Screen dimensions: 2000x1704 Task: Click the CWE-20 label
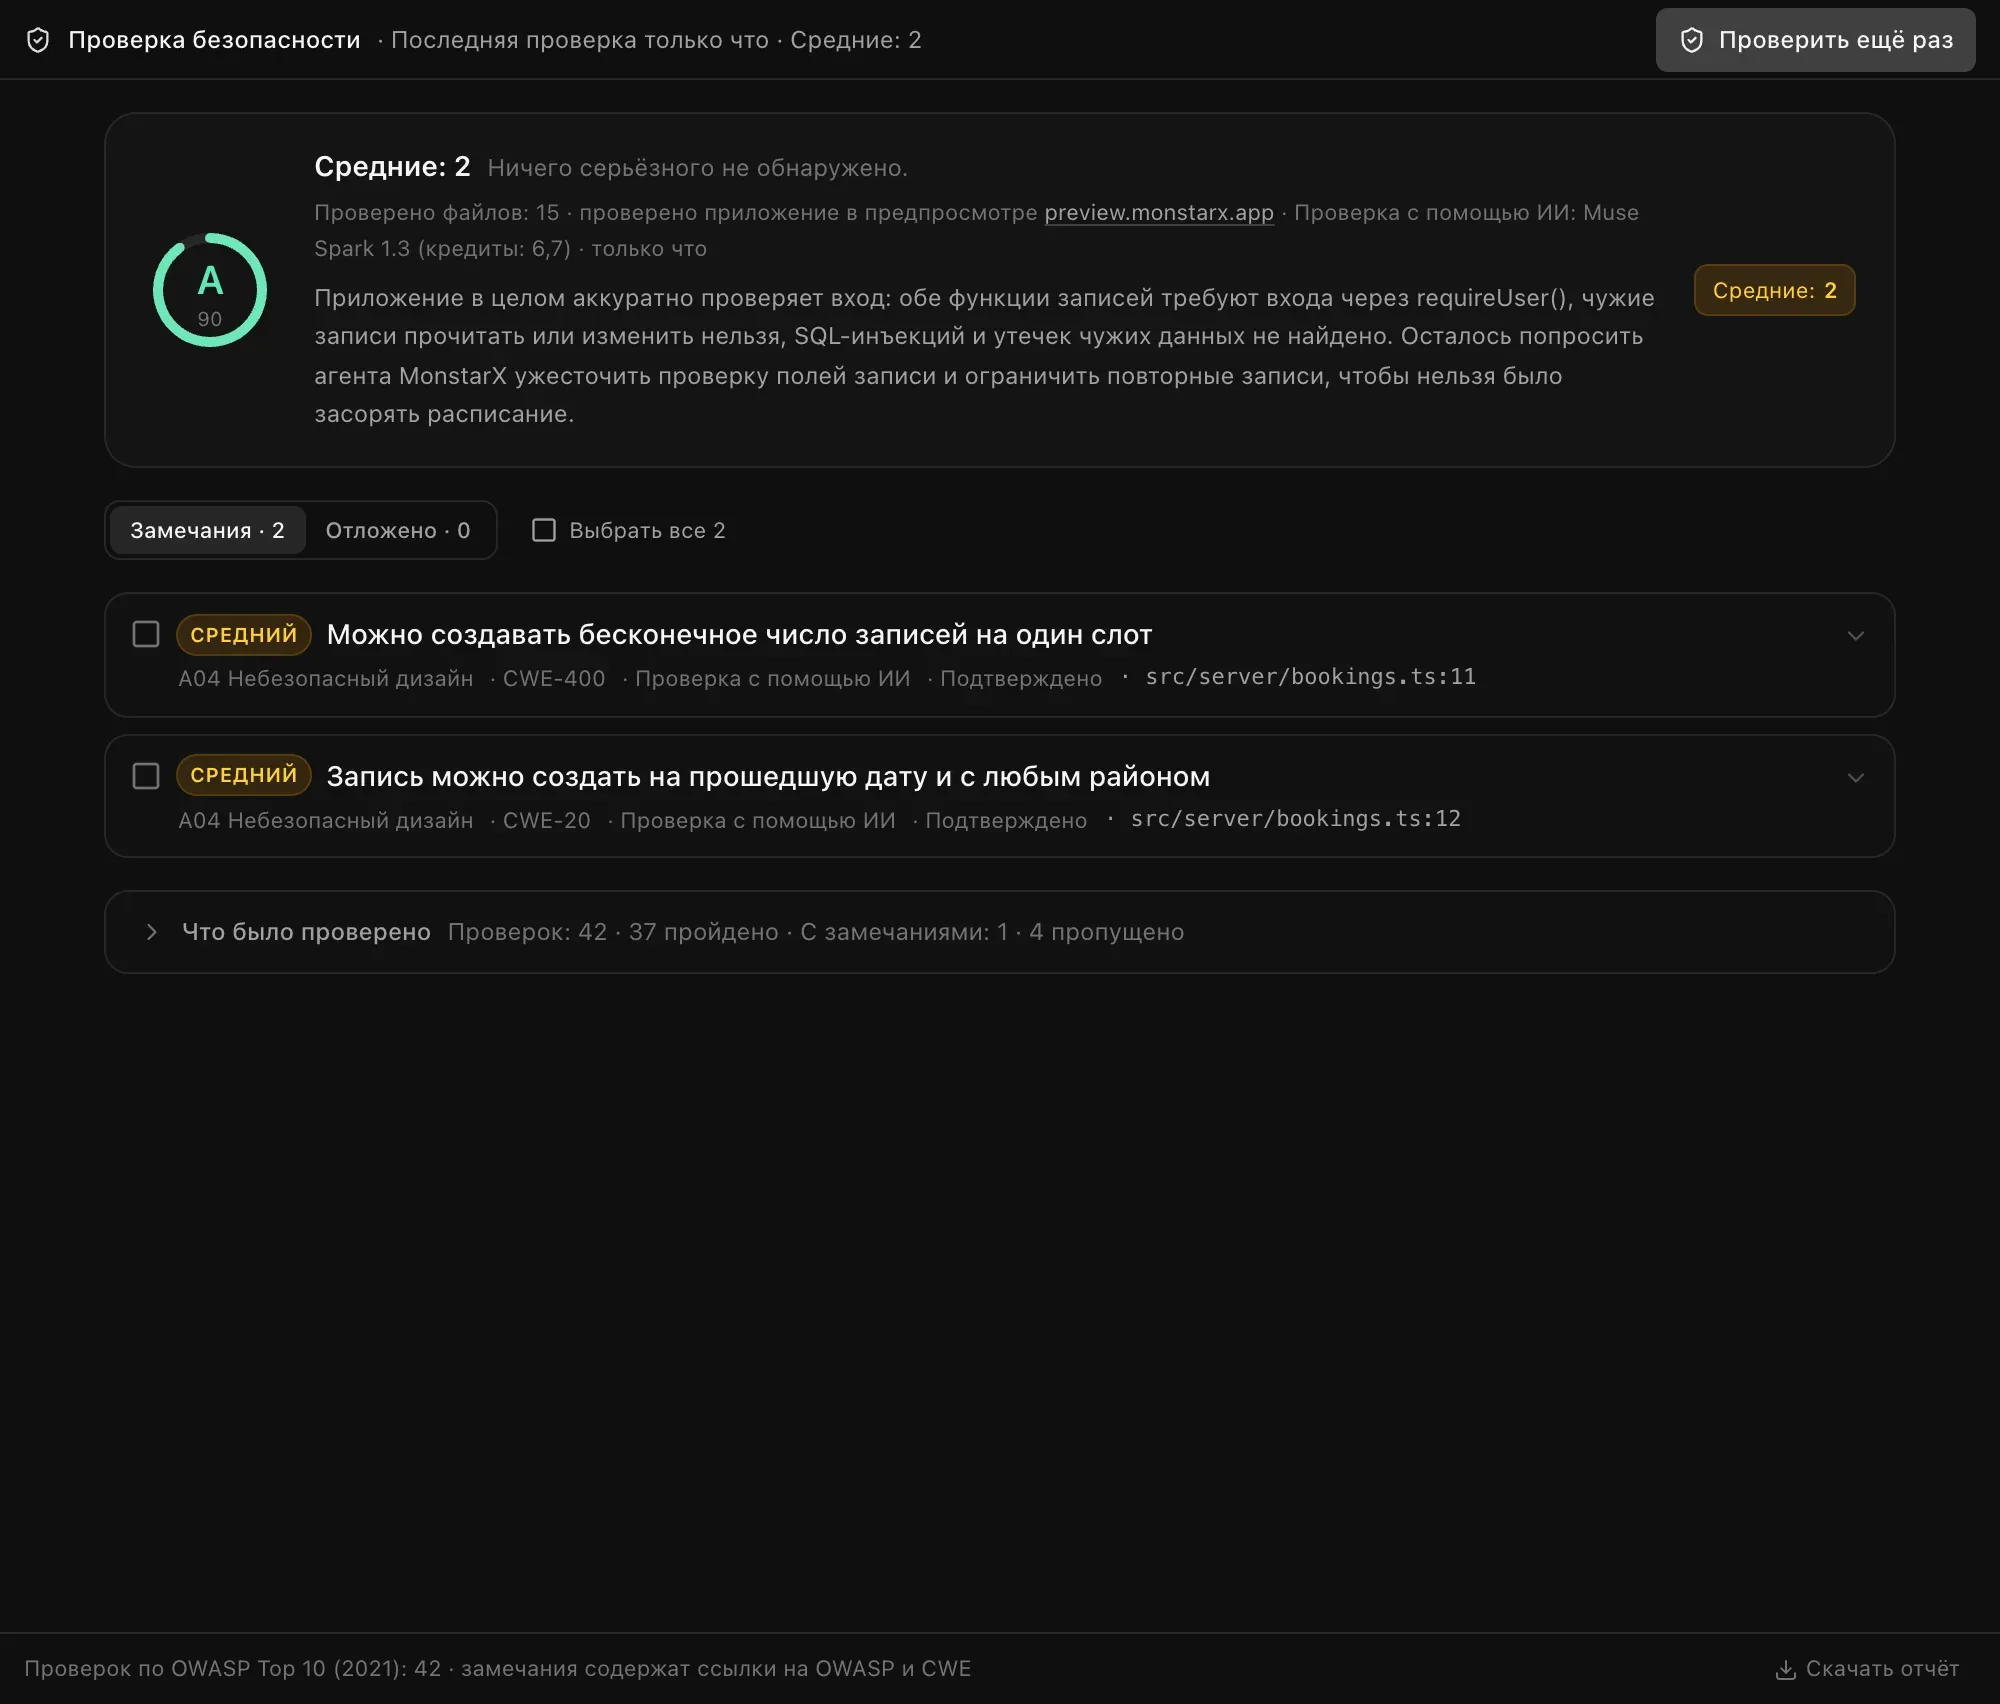546,820
